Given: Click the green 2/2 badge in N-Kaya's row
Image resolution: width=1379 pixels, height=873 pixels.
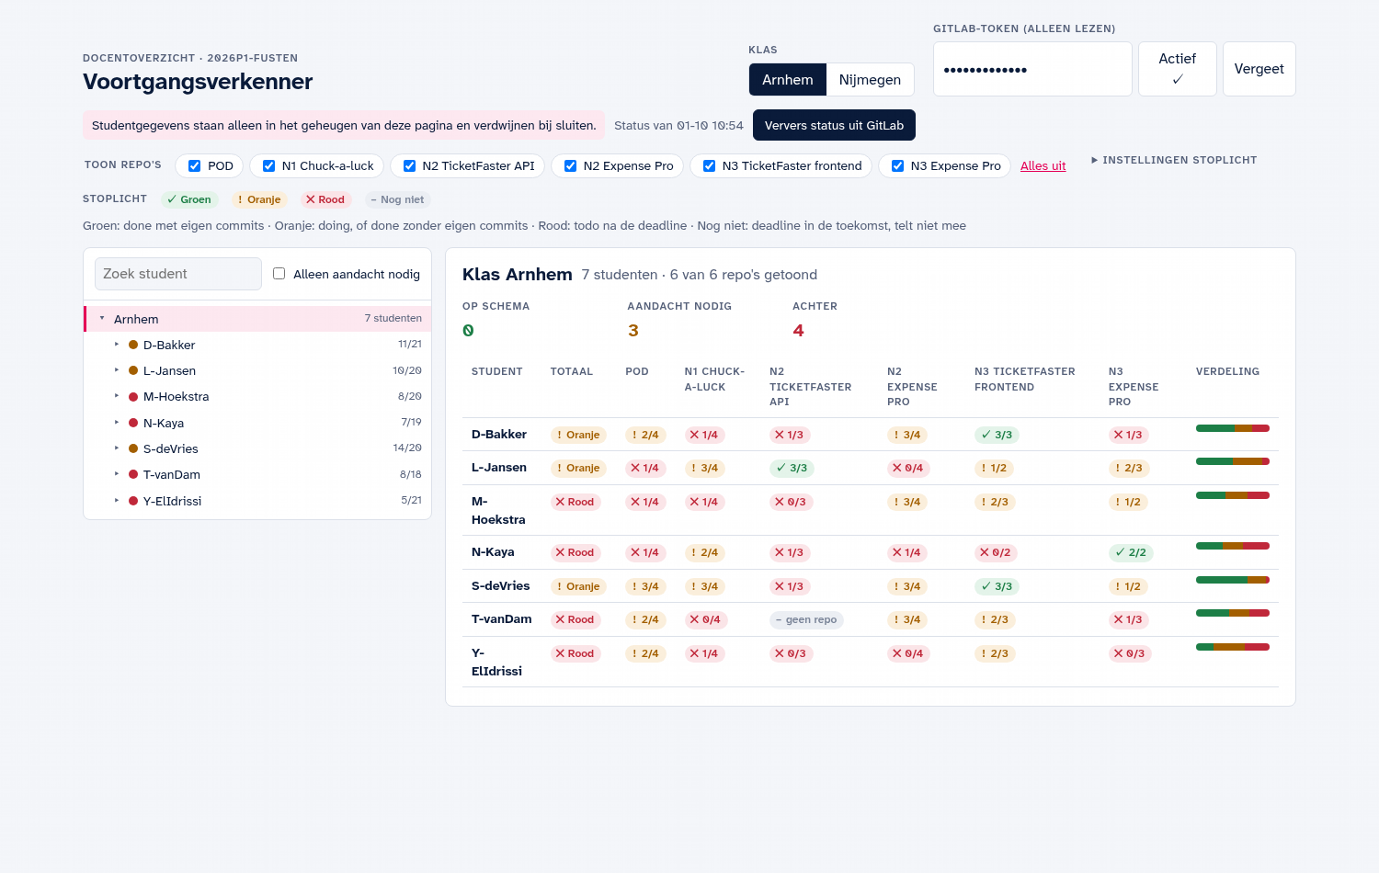Looking at the screenshot, I should click(1131, 553).
